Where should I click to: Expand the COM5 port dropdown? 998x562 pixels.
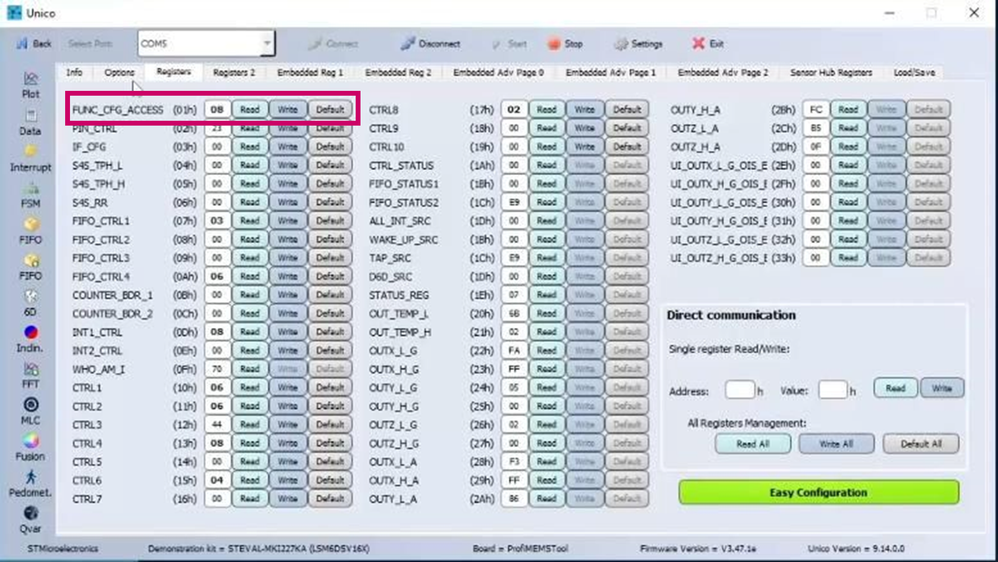coord(267,43)
